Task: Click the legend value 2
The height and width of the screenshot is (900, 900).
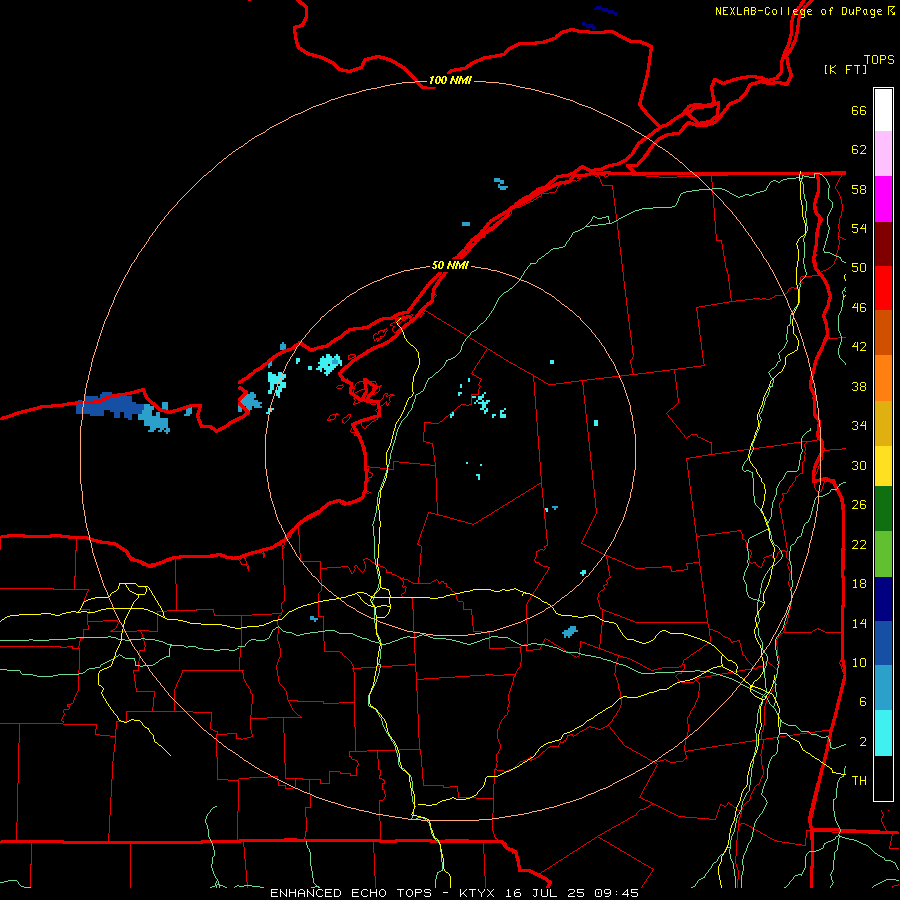Action: pos(863,742)
